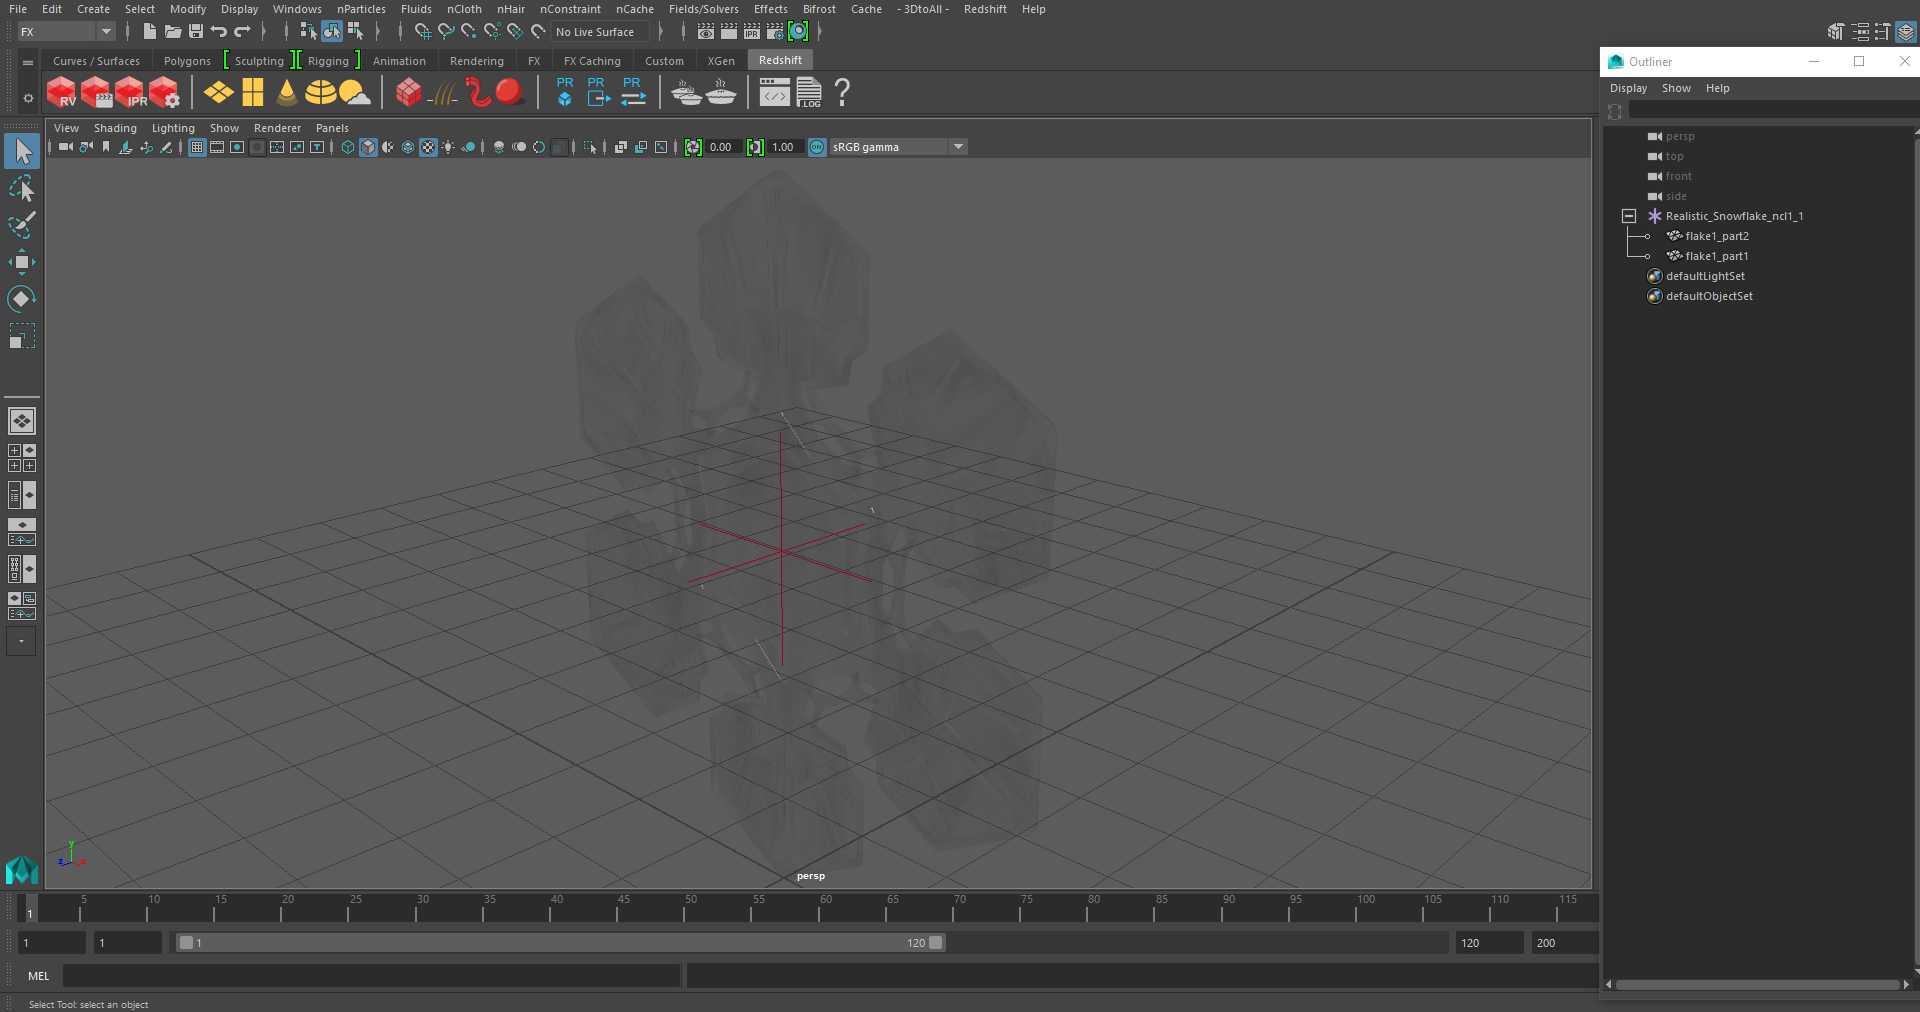The image size is (1920, 1012).
Task: Collapse the Realistic_Snowflake_ncl1_1 node
Action: 1629,216
